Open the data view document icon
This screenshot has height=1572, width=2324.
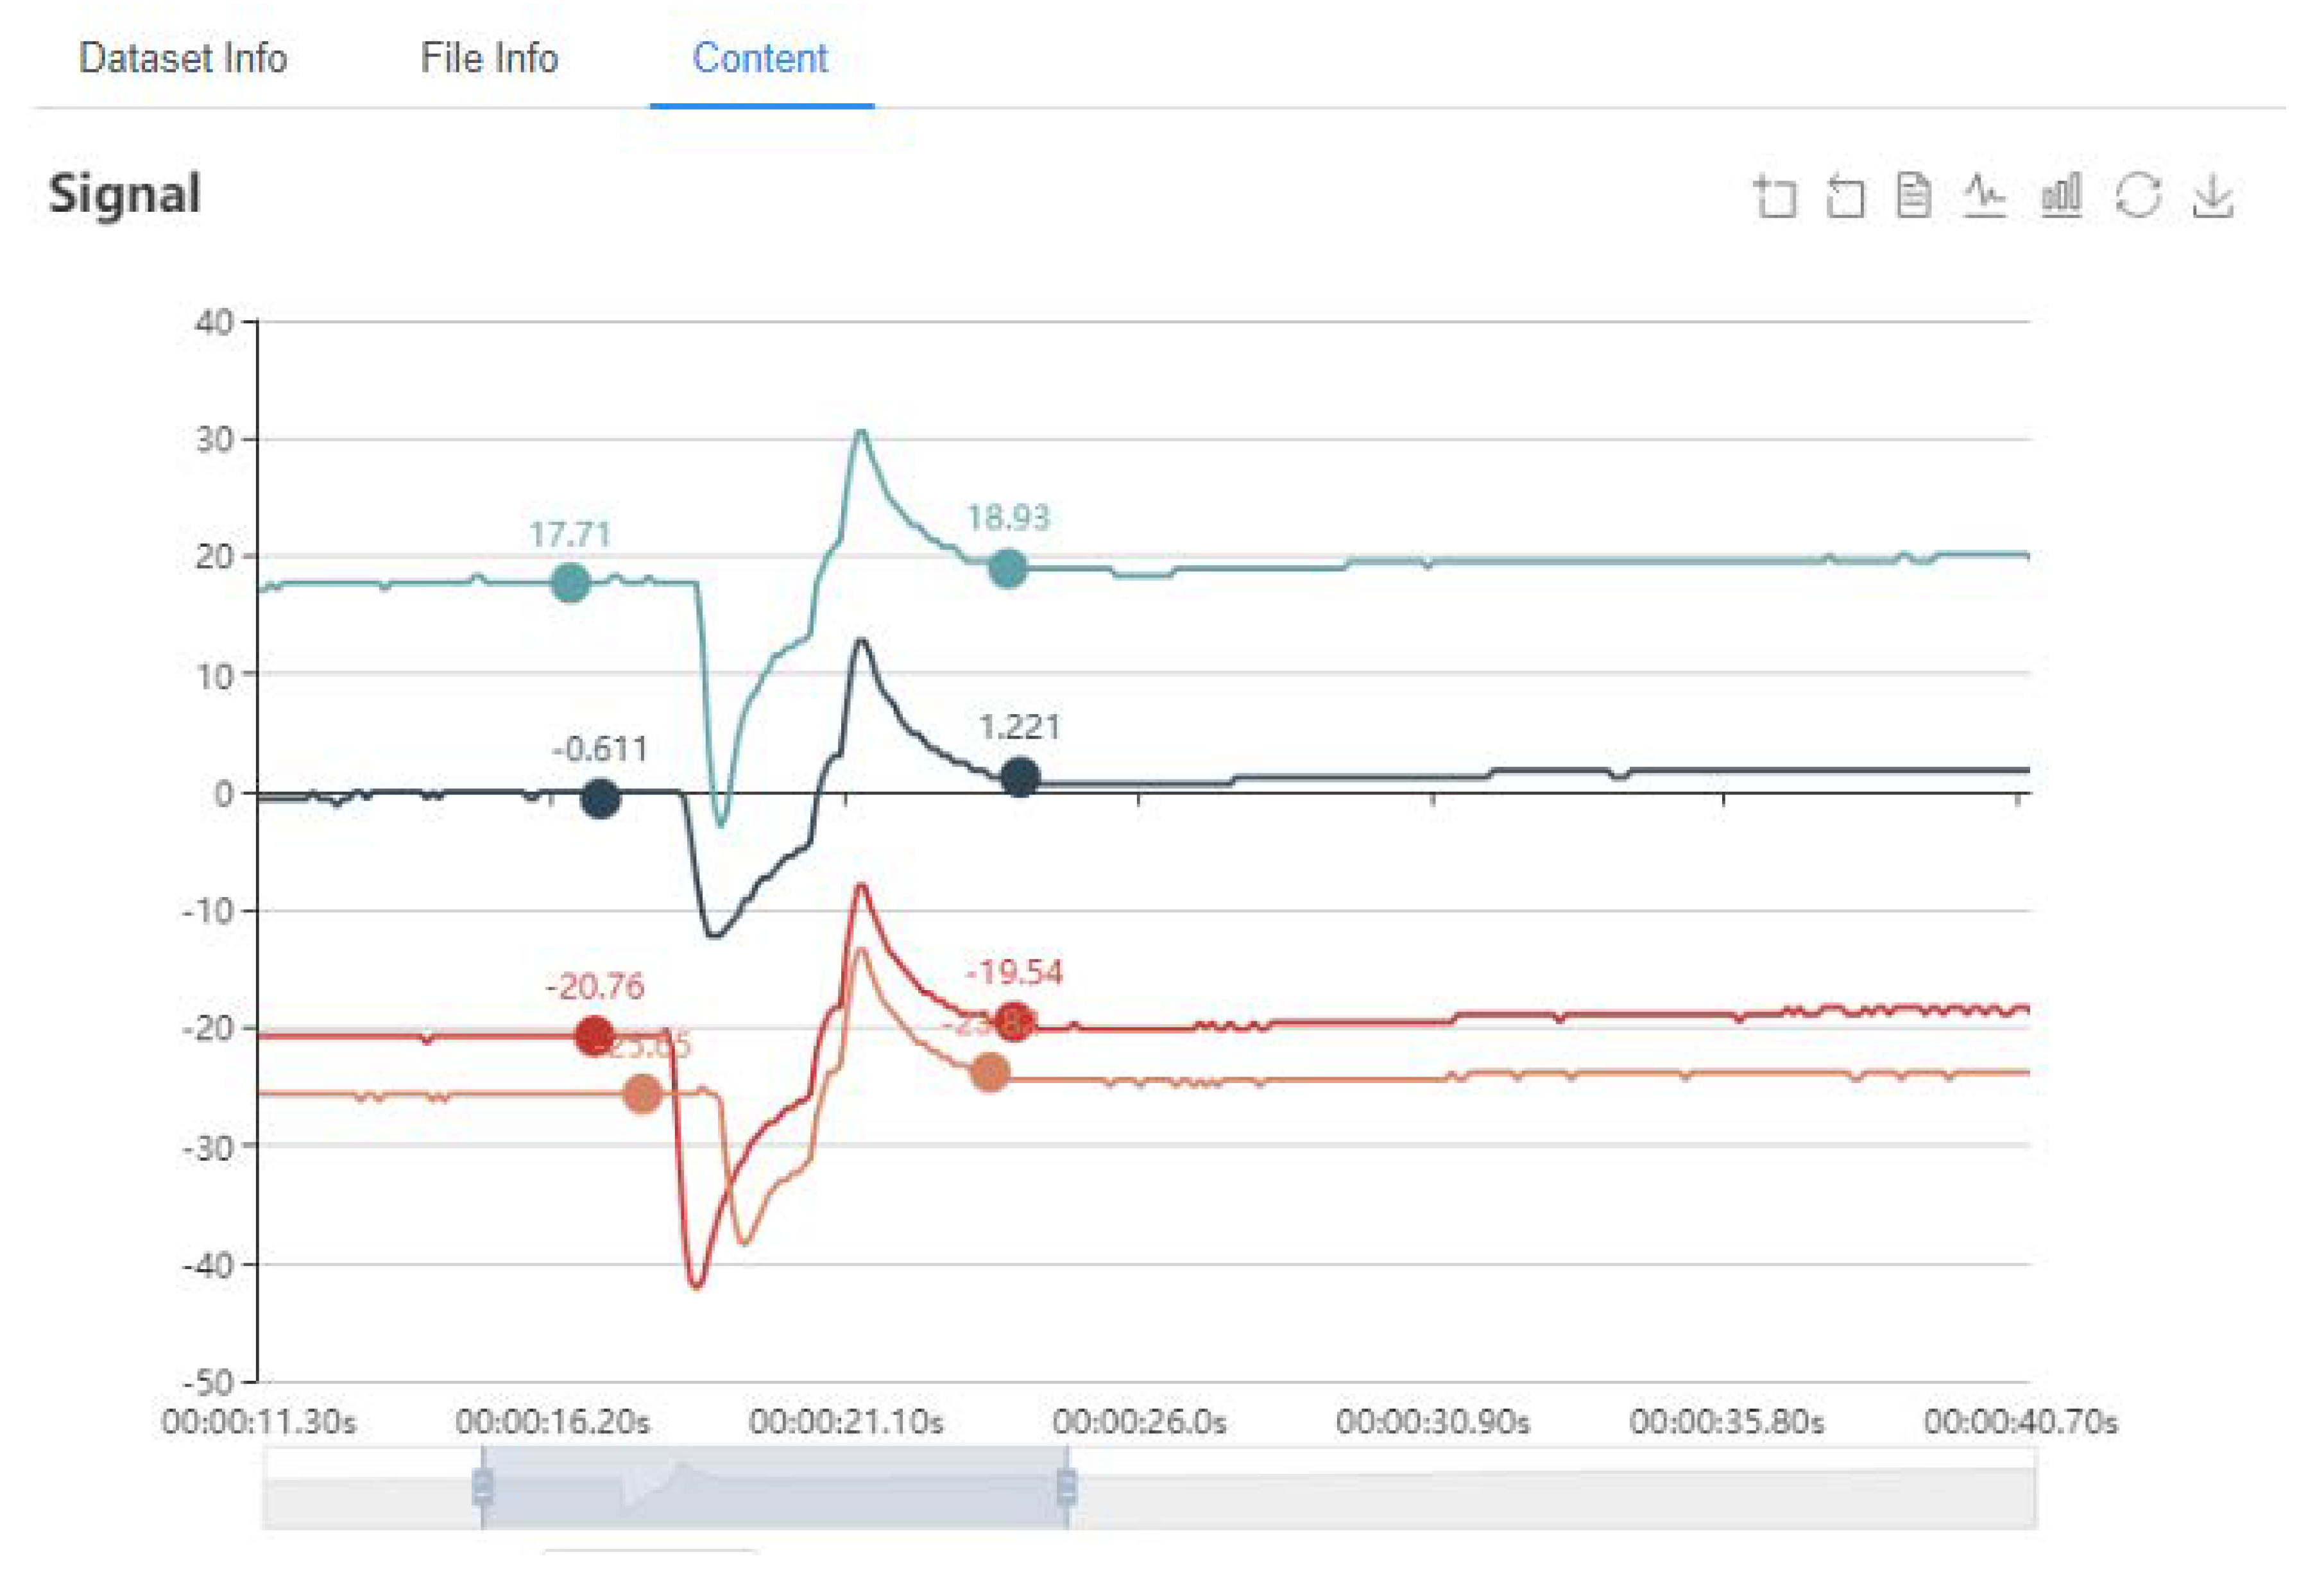click(x=1913, y=195)
